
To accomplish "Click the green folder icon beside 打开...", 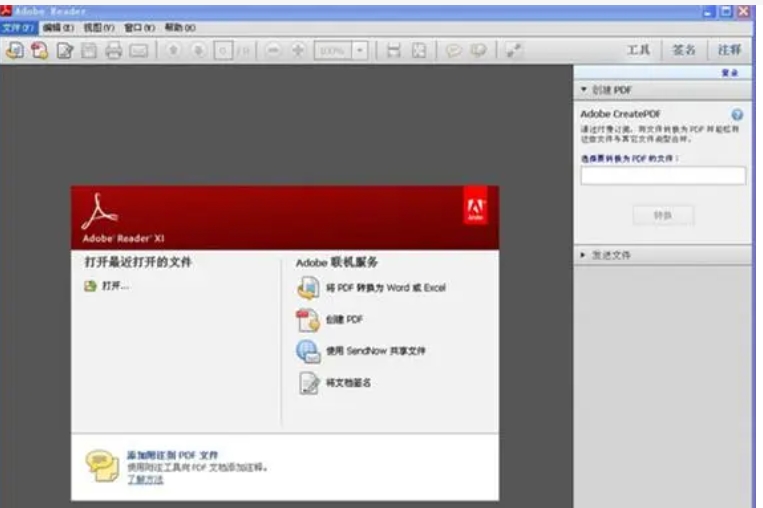I will 91,286.
